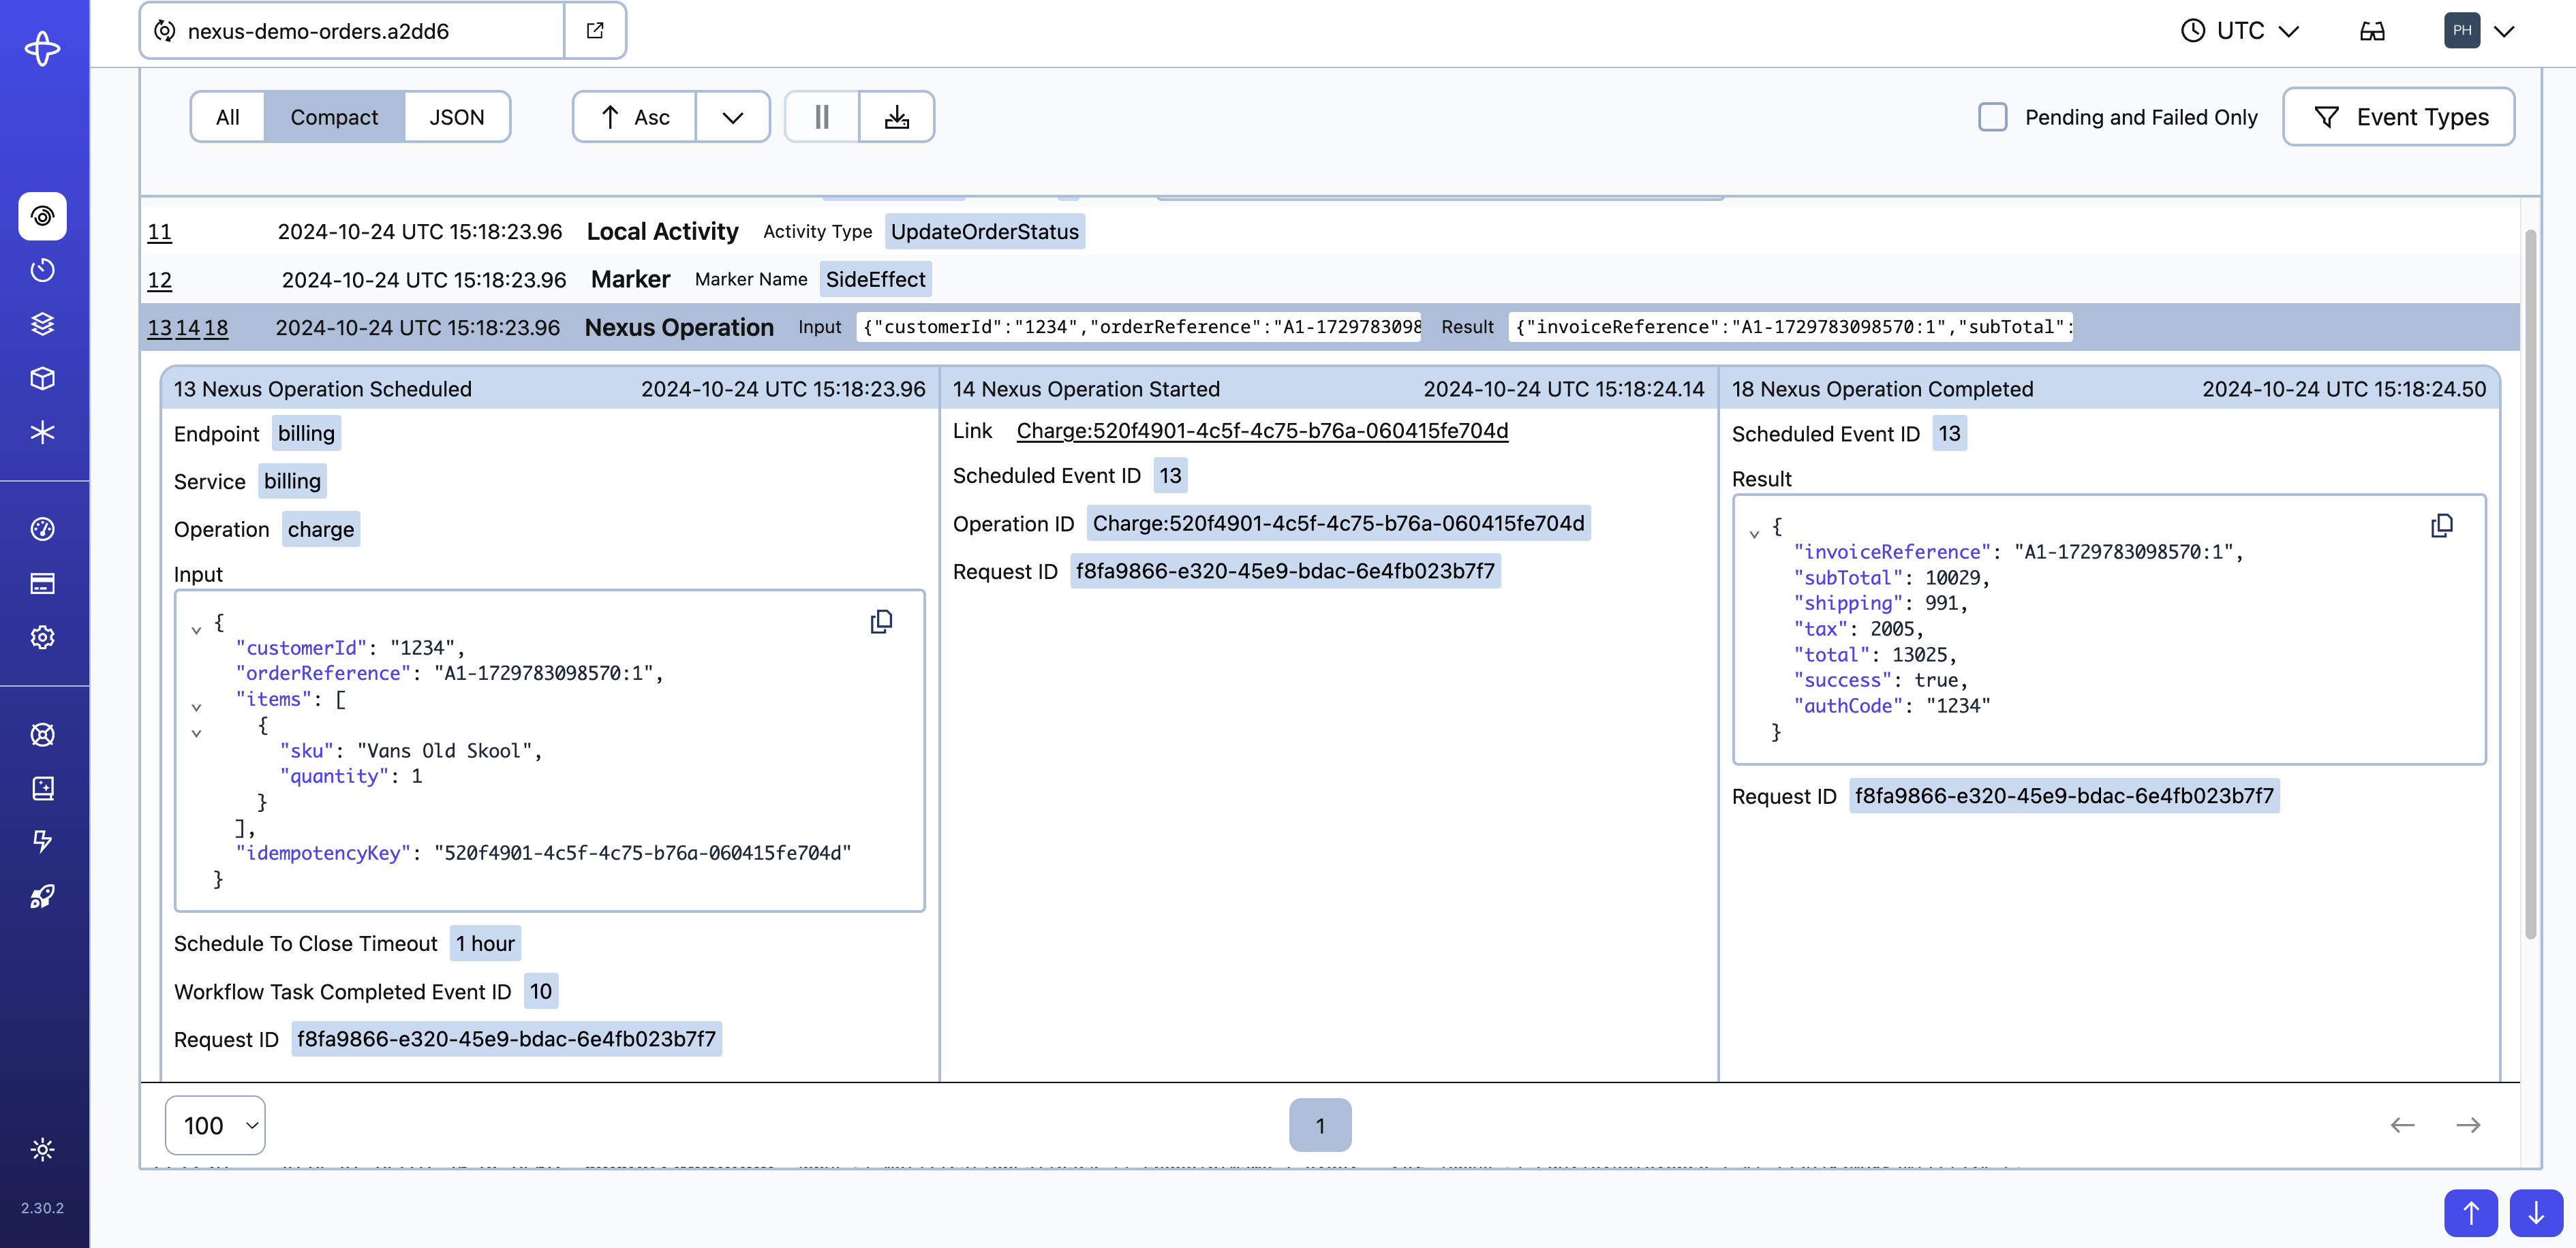Open sort order dropdown chevron
Viewport: 2576px width, 1248px height.
(733, 117)
